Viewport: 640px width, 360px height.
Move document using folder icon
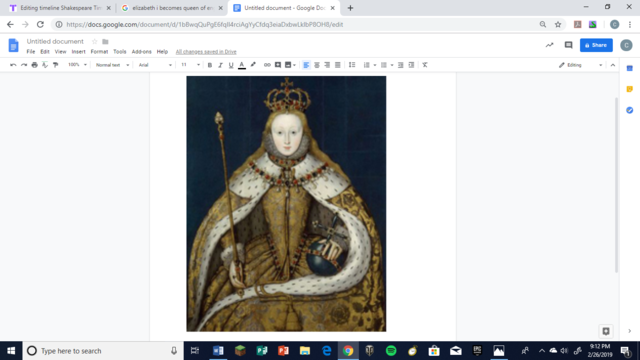coord(105,42)
